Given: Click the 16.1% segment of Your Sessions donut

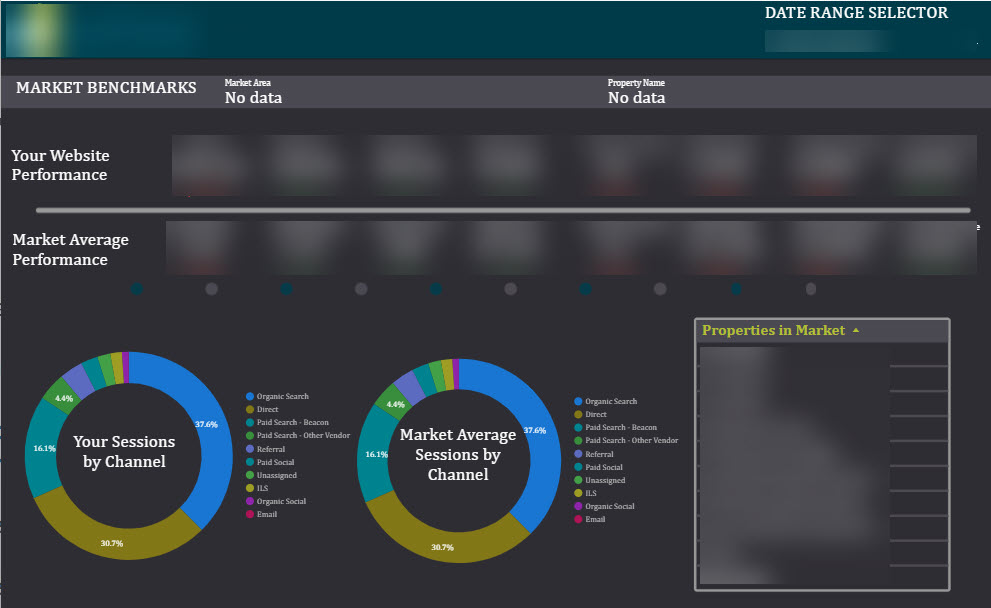Looking at the screenshot, I should (x=40, y=450).
